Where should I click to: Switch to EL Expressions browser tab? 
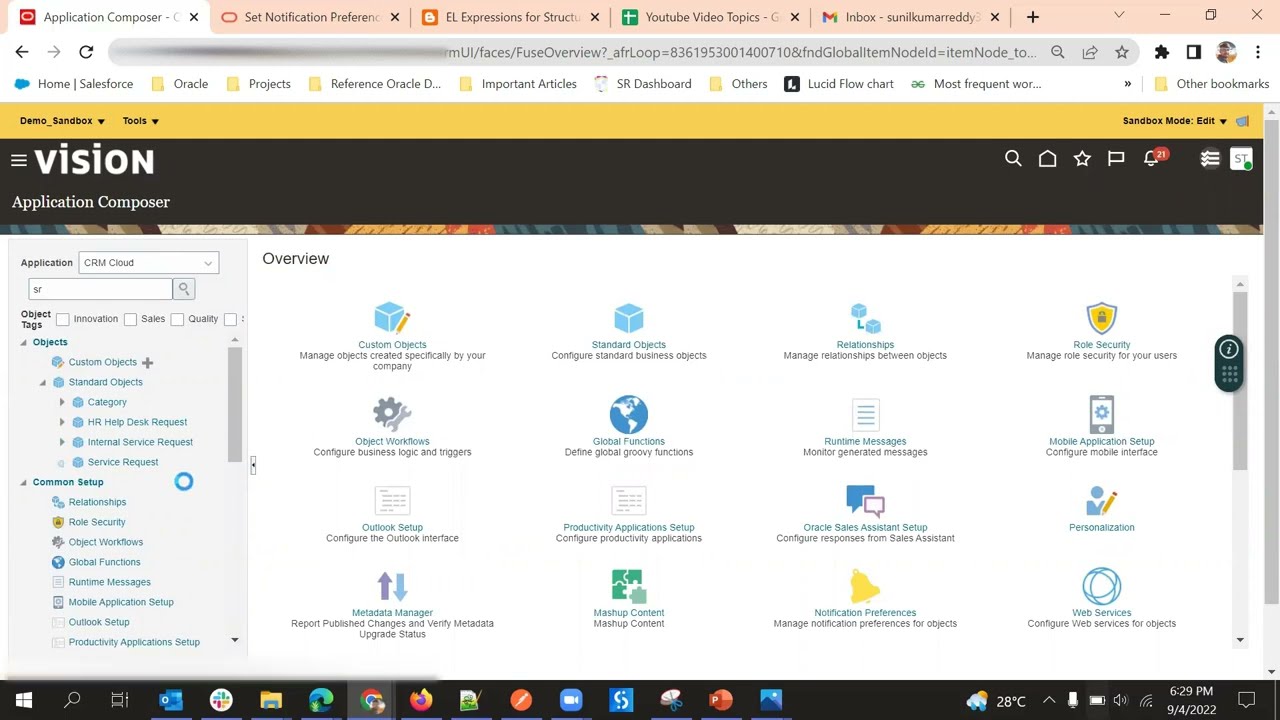[x=512, y=17]
